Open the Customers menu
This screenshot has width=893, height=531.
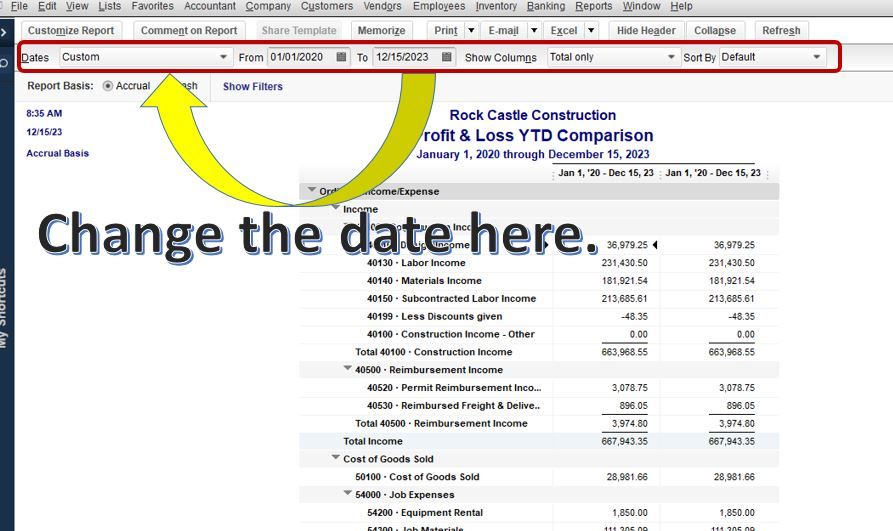327,6
